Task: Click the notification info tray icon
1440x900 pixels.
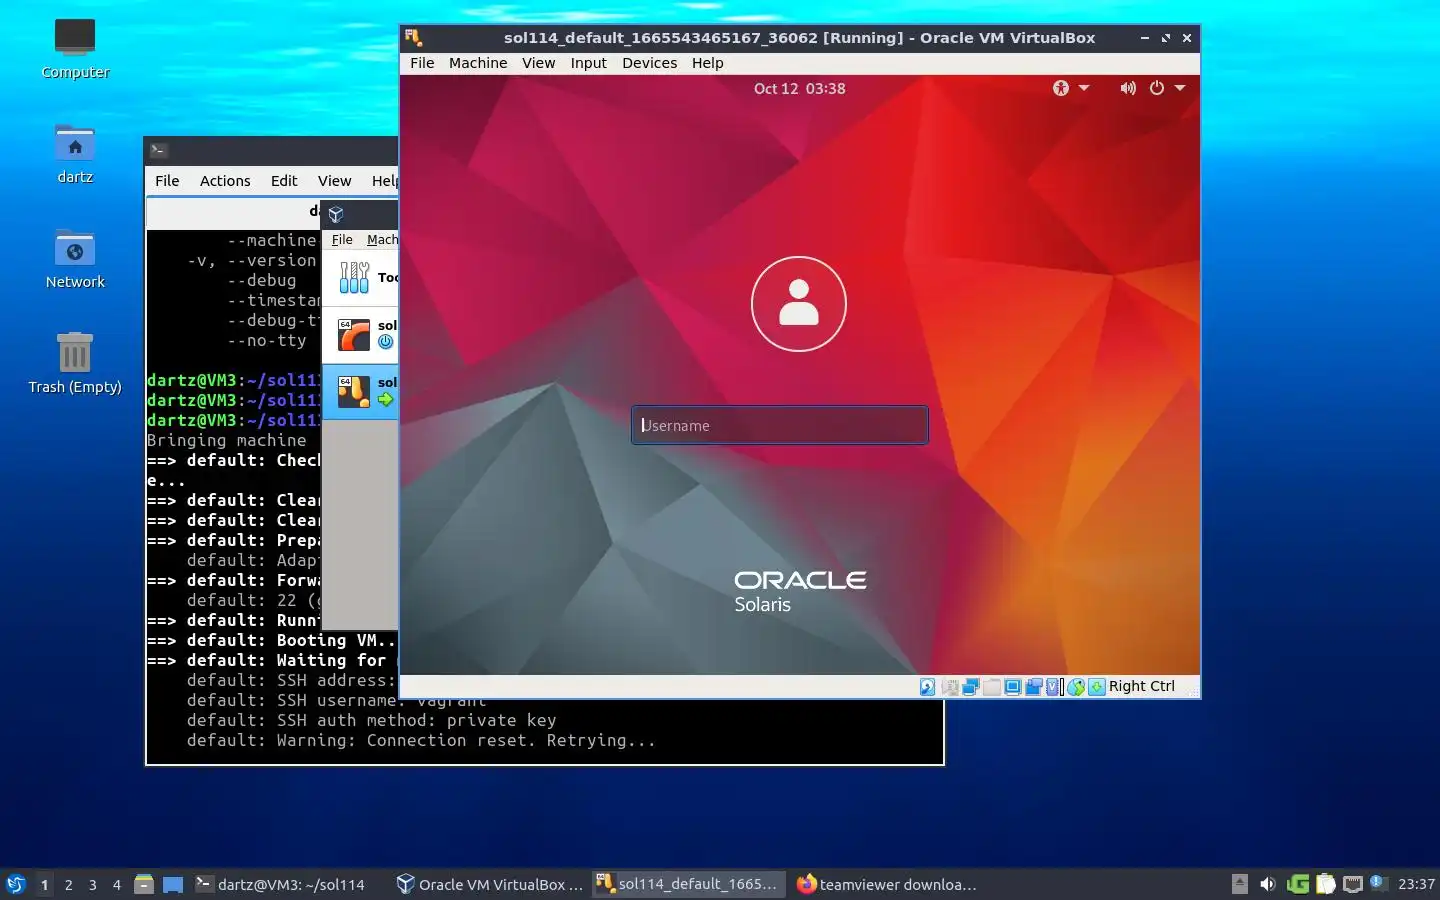Action: pyautogui.click(x=1378, y=882)
